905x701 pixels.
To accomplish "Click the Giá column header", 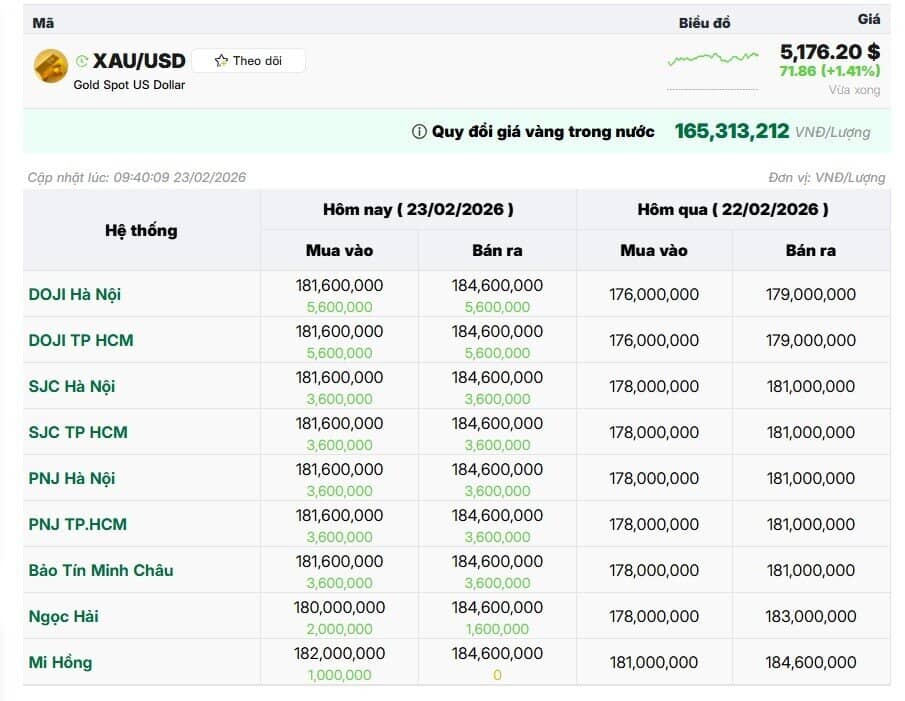I will pos(869,19).
